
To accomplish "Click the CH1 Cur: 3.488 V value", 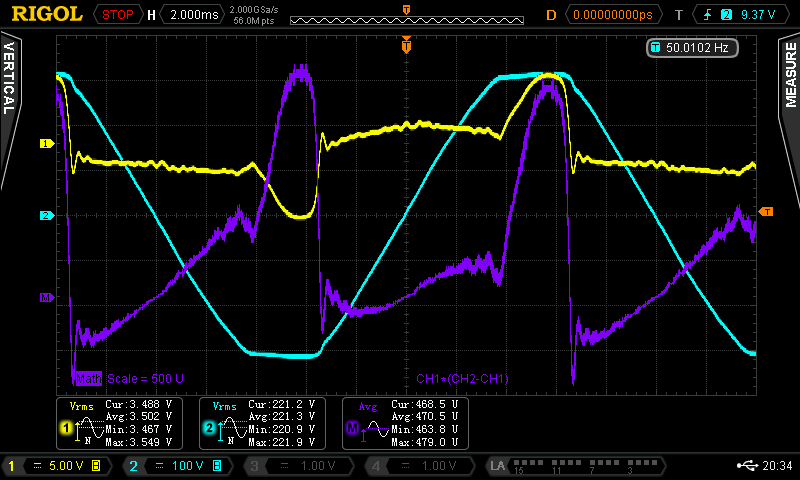I will (x=139, y=405).
